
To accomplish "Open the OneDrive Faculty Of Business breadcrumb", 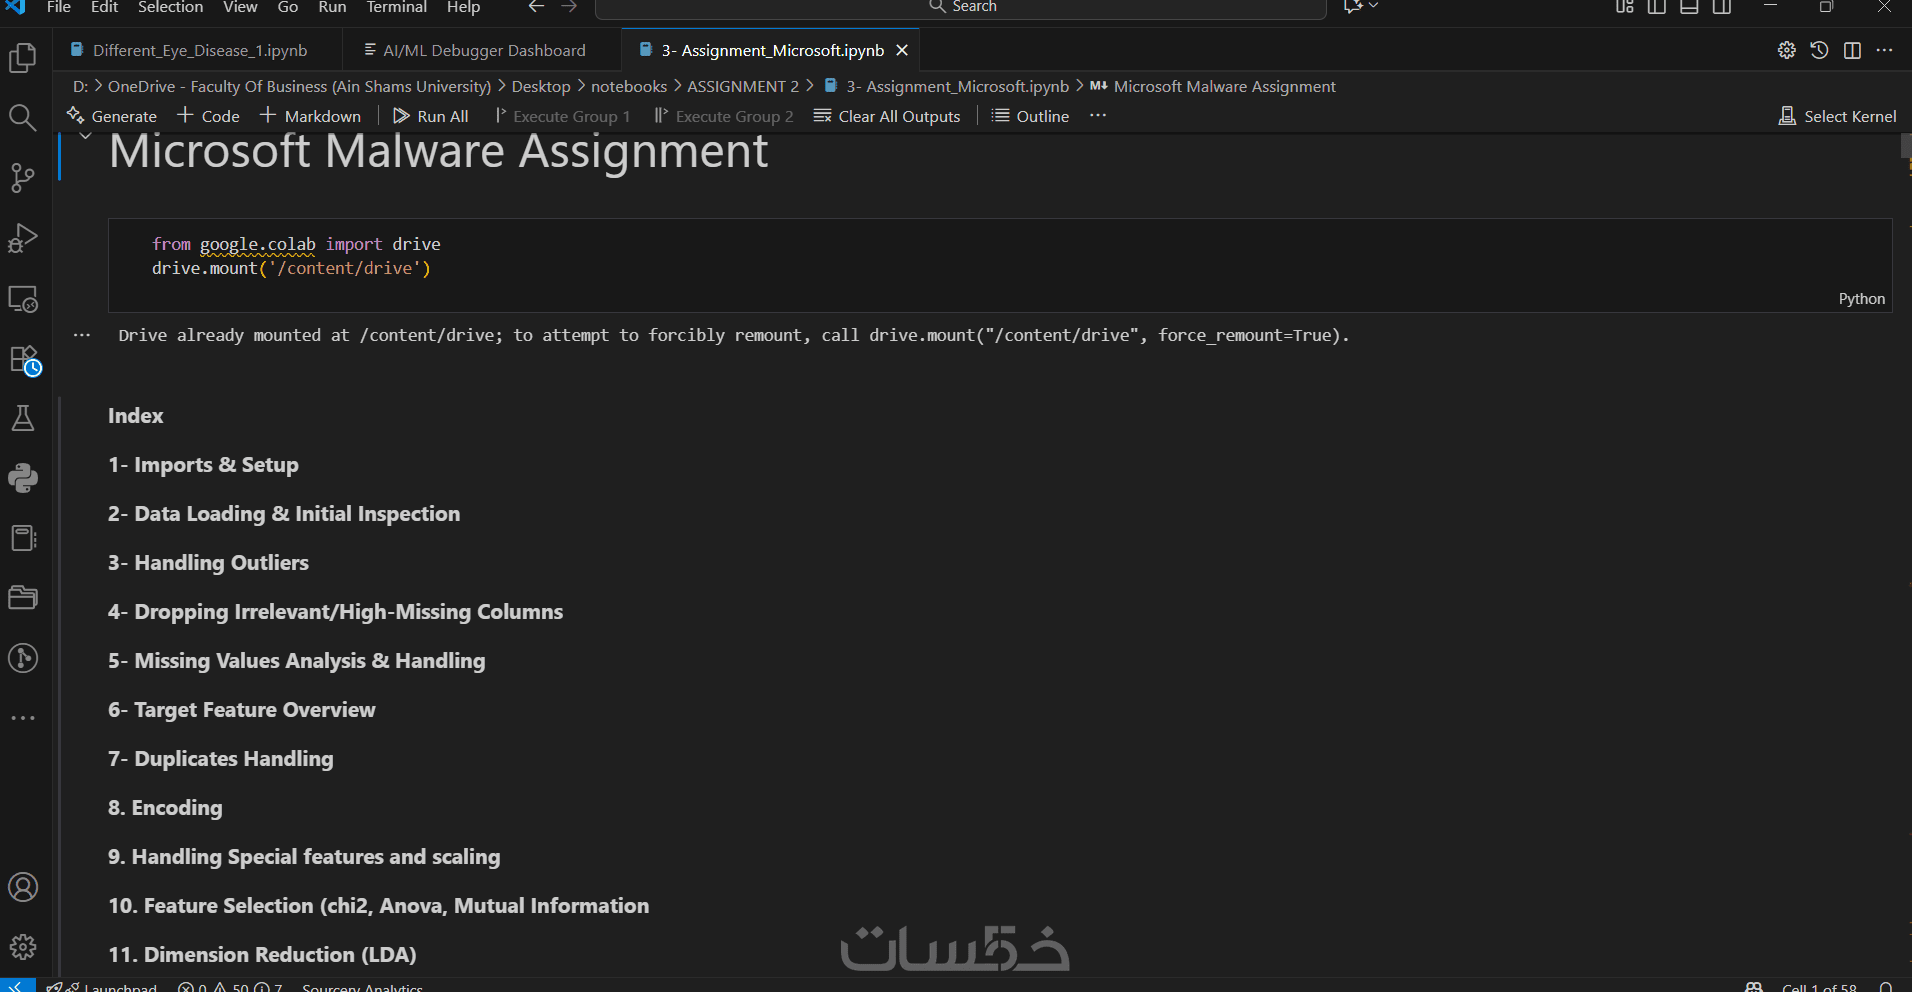I will click(x=299, y=87).
